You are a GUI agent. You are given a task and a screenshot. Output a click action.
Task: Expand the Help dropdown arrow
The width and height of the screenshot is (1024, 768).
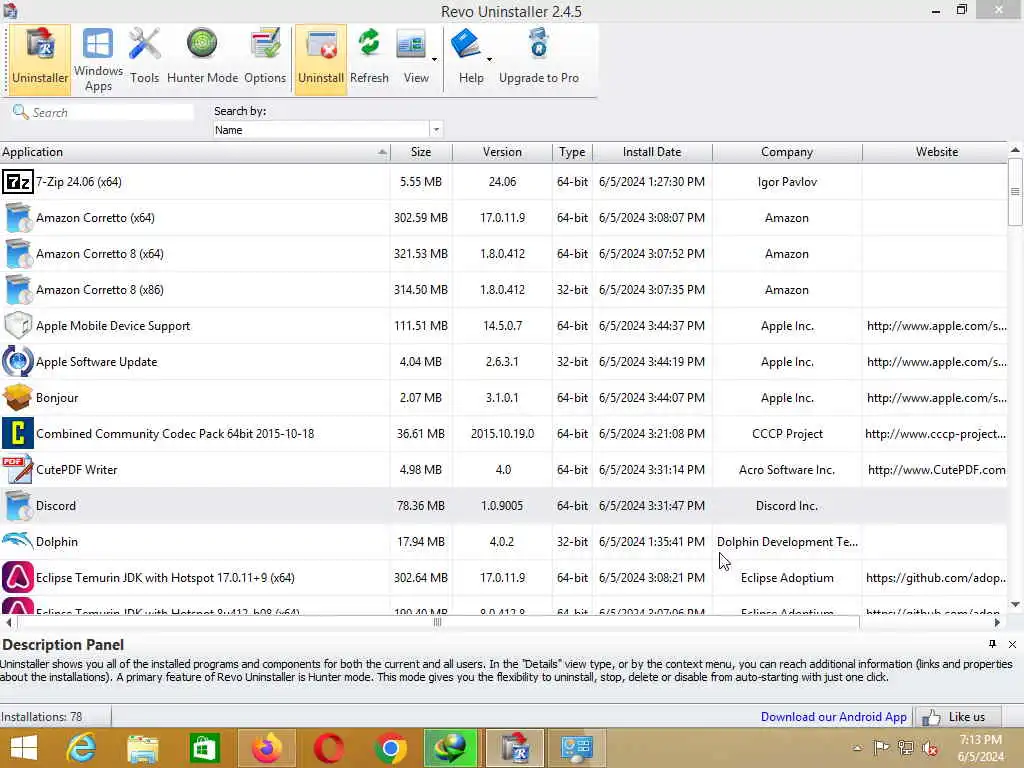pos(489,59)
